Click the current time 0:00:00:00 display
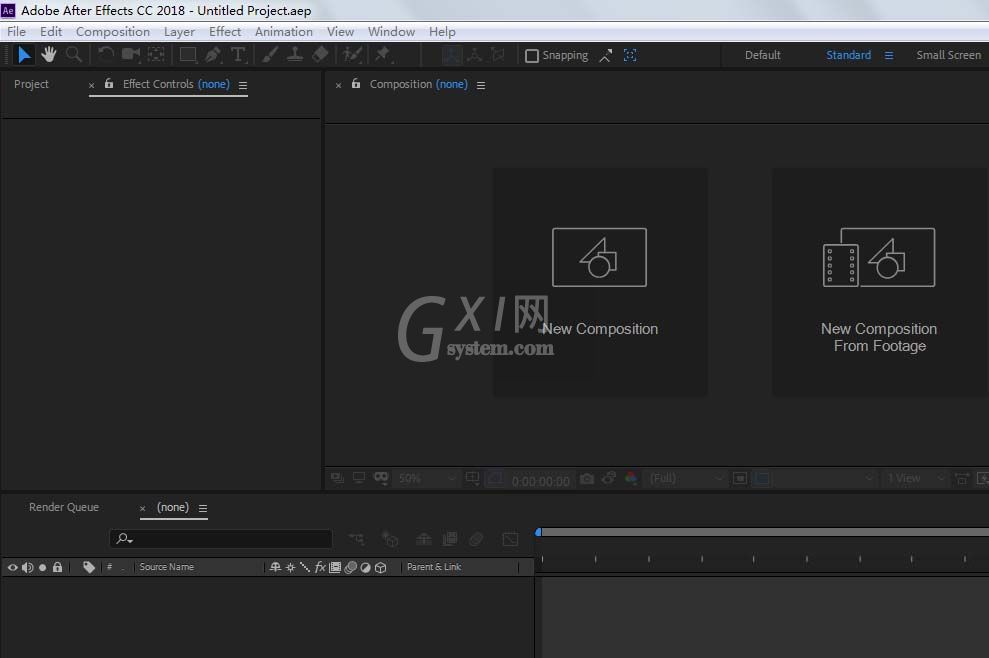989x658 pixels. pos(541,481)
